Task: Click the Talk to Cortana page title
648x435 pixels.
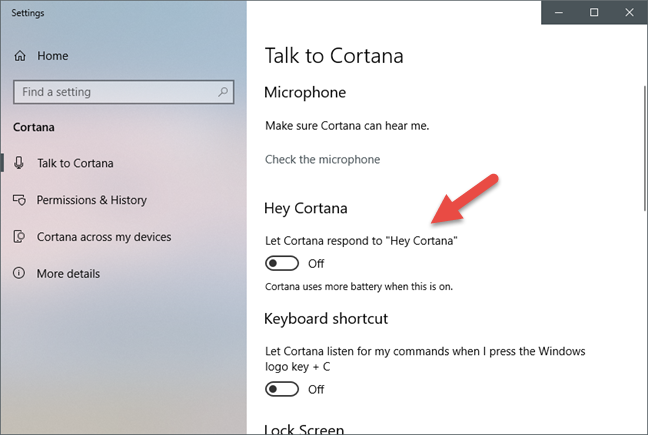Action: click(334, 56)
